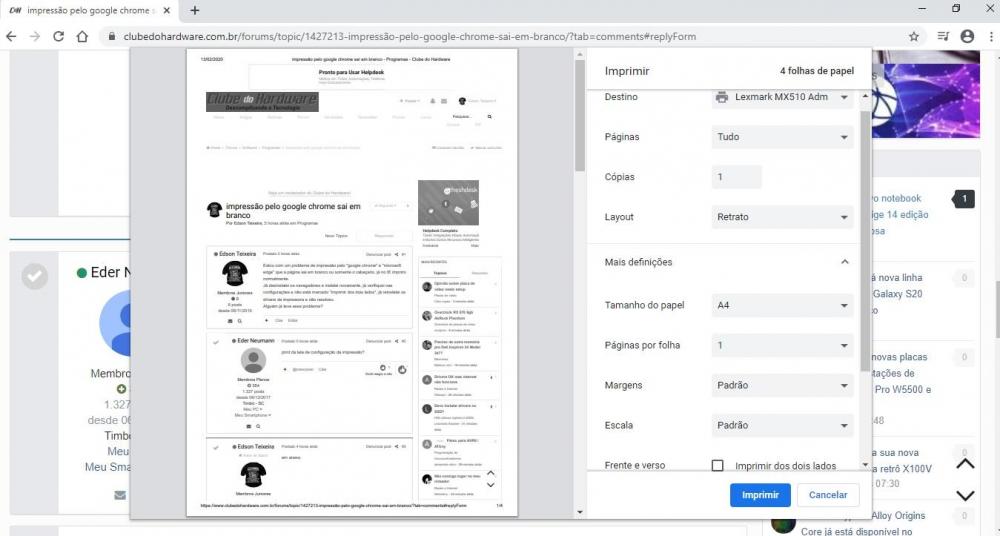Image resolution: width=1000 pixels, height=536 pixels.
Task: Open the Chrome profile avatar icon
Action: point(967,36)
